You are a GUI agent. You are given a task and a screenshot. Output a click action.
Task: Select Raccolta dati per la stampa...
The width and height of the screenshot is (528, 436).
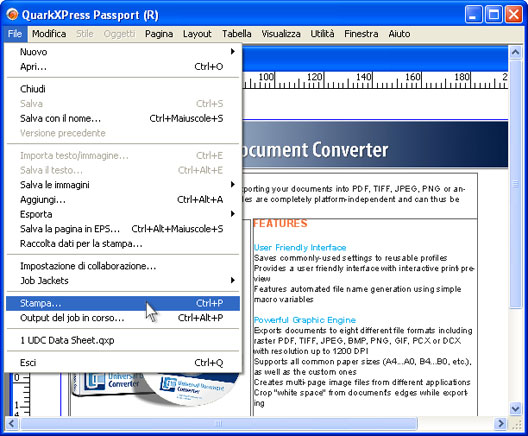coord(123,244)
